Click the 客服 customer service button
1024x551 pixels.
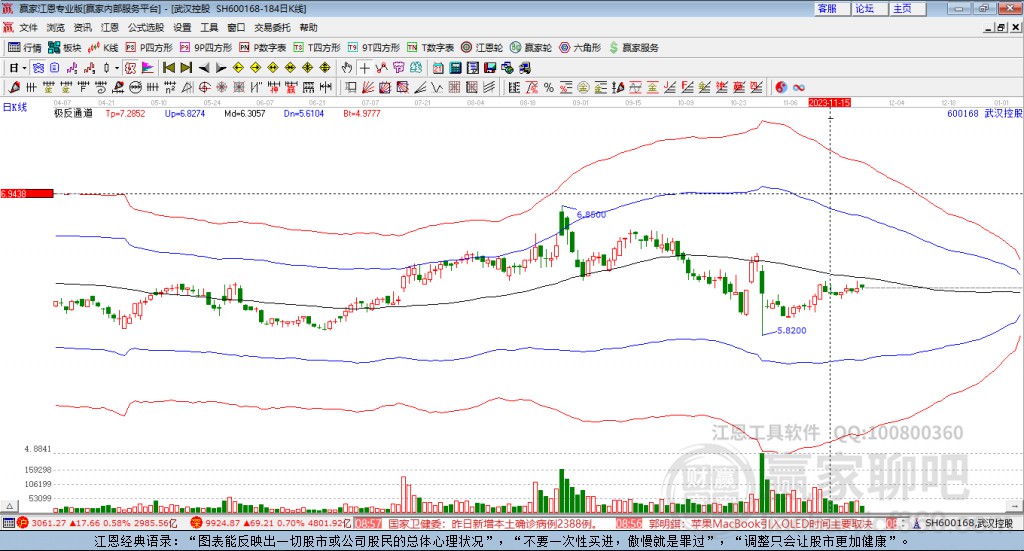pyautogui.click(x=832, y=8)
